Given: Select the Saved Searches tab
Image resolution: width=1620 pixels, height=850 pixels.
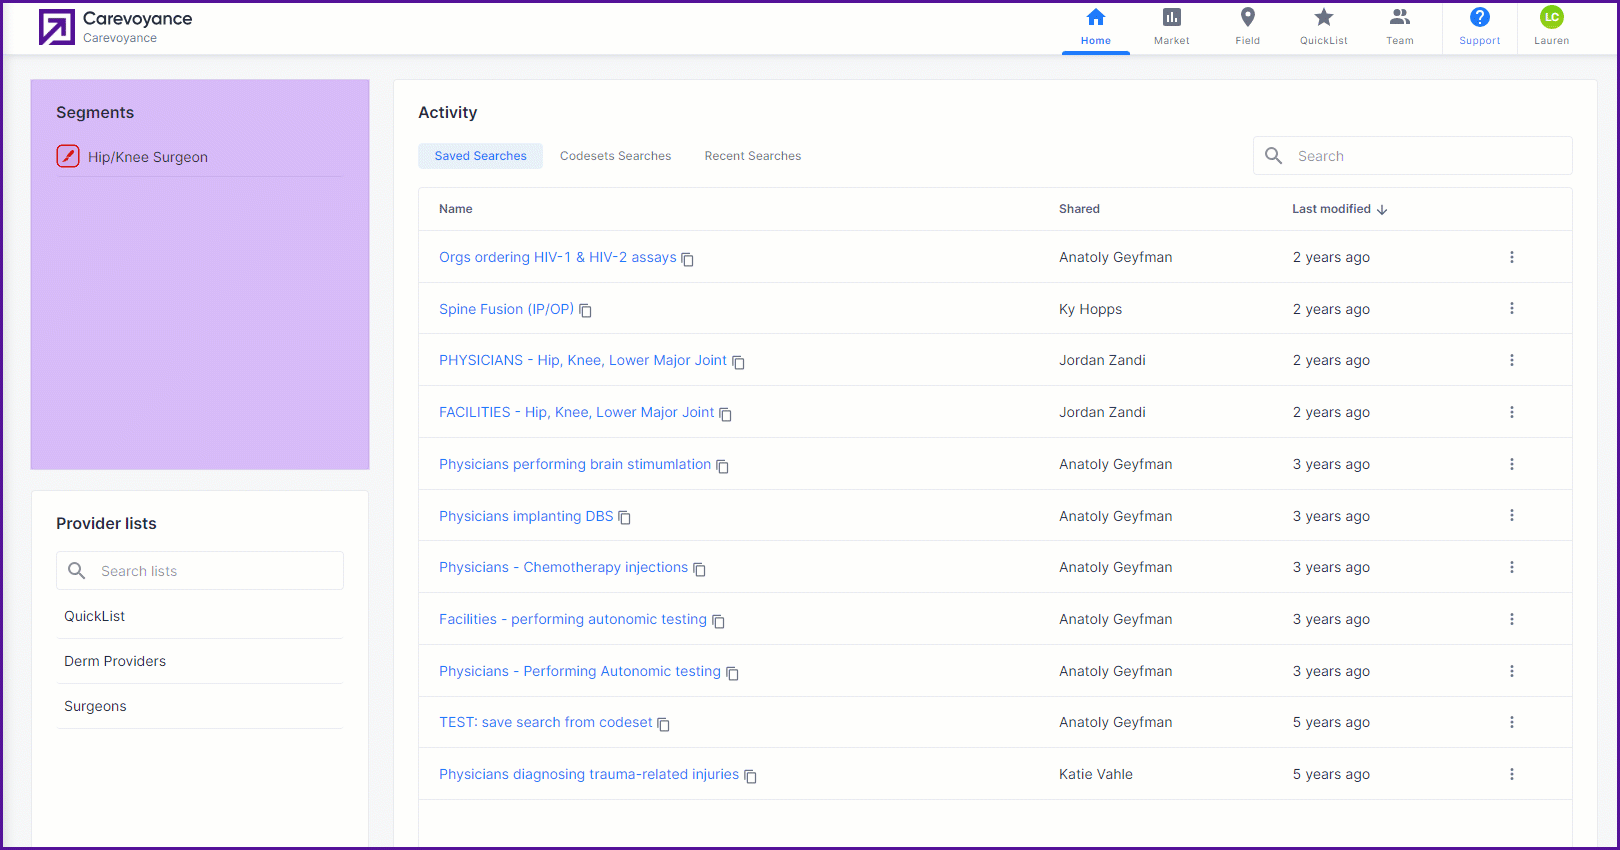Looking at the screenshot, I should (x=480, y=156).
